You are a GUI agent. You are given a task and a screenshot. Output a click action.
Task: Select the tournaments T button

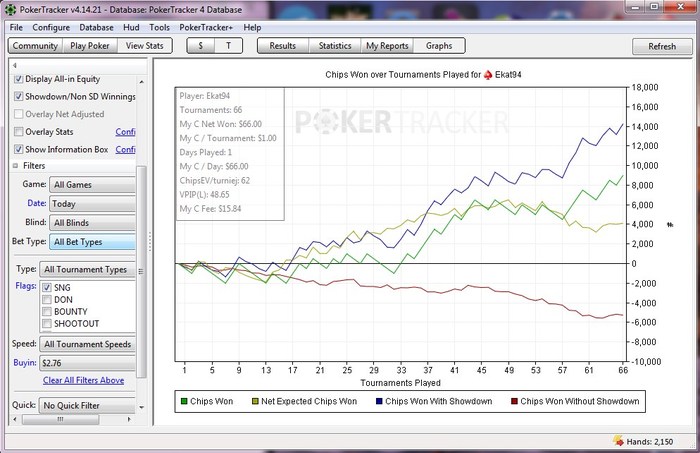point(229,46)
